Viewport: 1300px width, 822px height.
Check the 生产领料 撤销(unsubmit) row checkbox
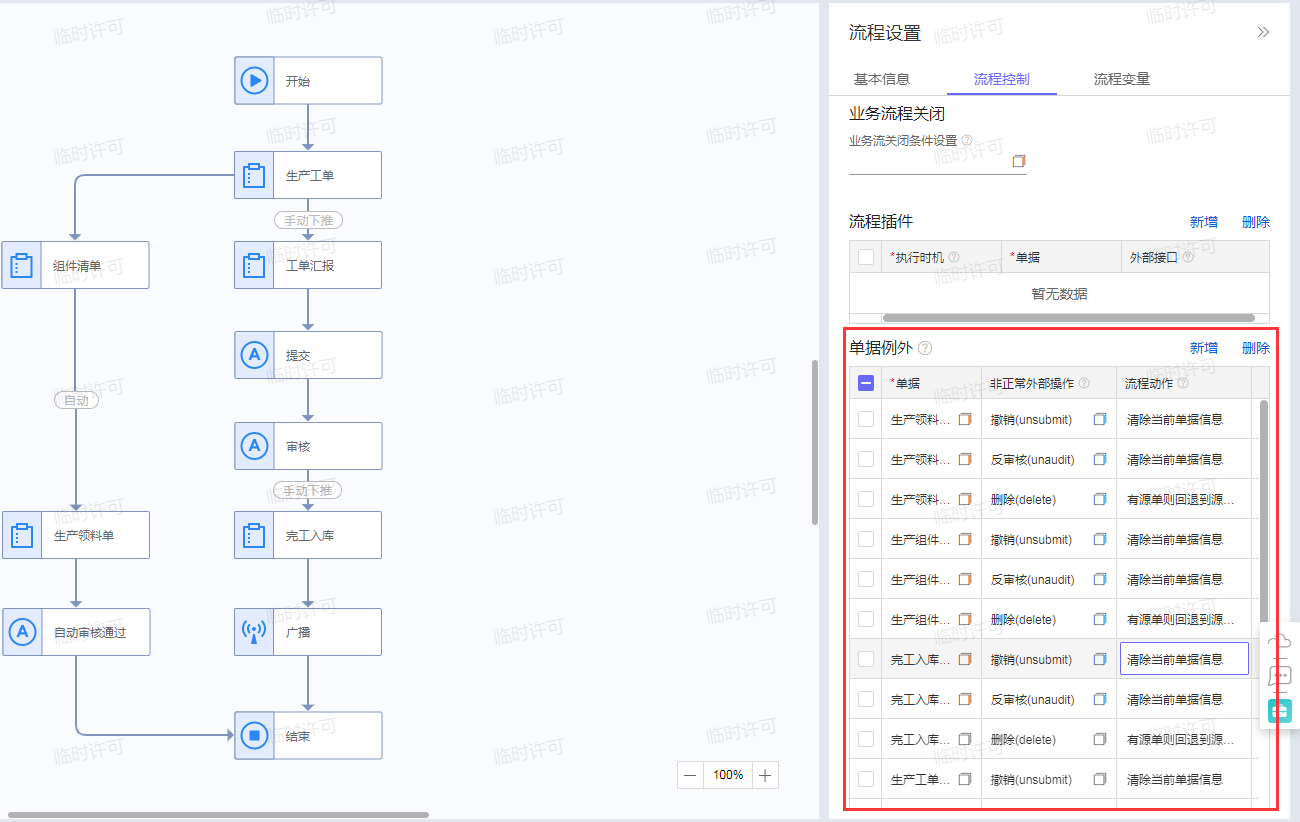click(866, 419)
